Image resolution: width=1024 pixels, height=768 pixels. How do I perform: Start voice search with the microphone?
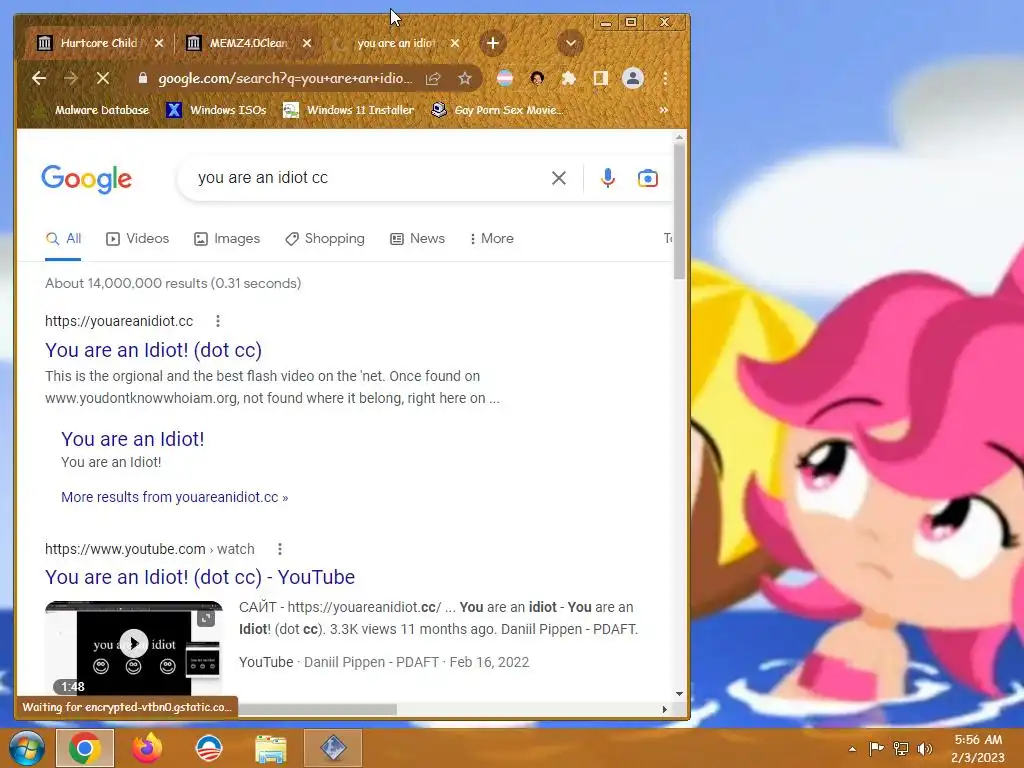[x=607, y=178]
